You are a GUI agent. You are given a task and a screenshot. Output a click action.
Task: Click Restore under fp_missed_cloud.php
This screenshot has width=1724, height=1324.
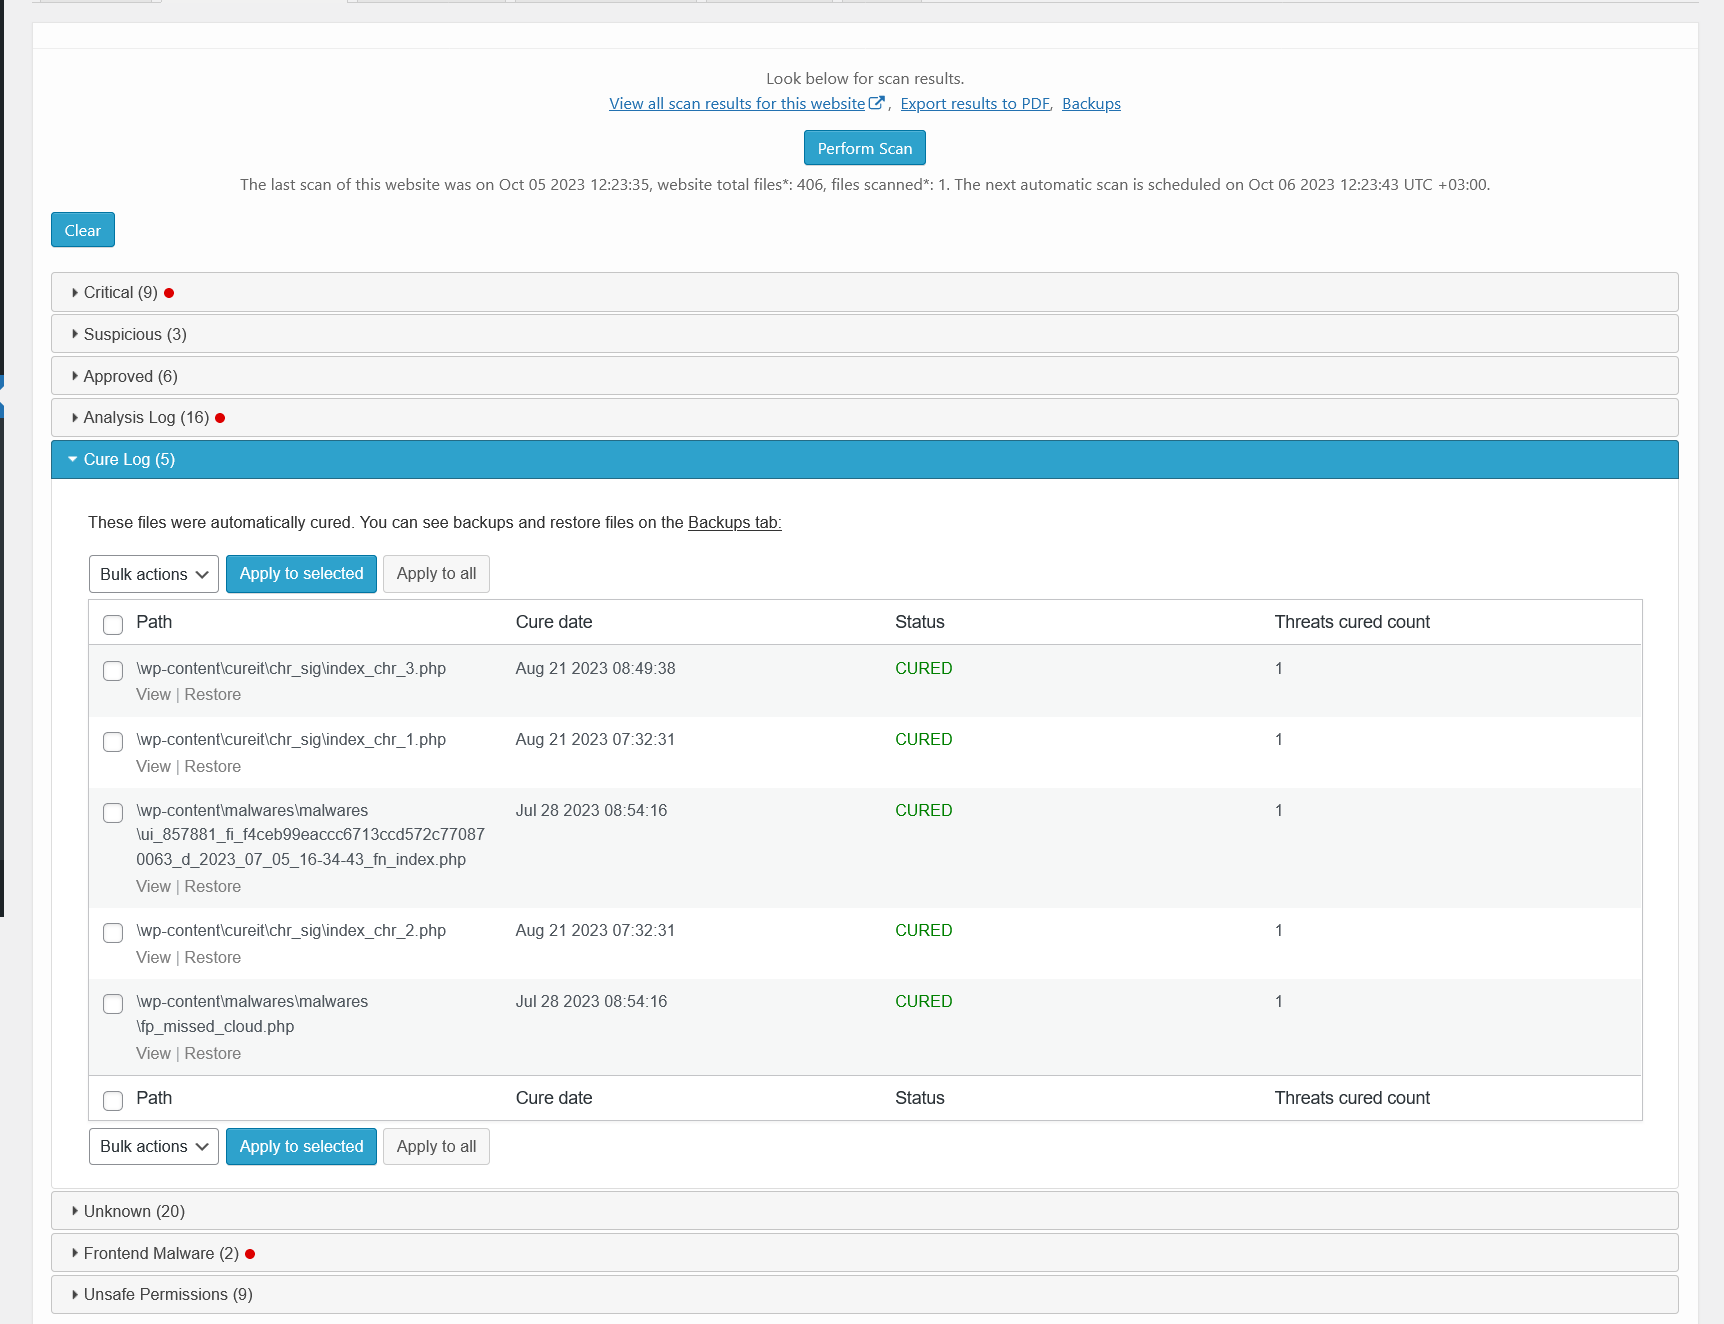pyautogui.click(x=213, y=1053)
